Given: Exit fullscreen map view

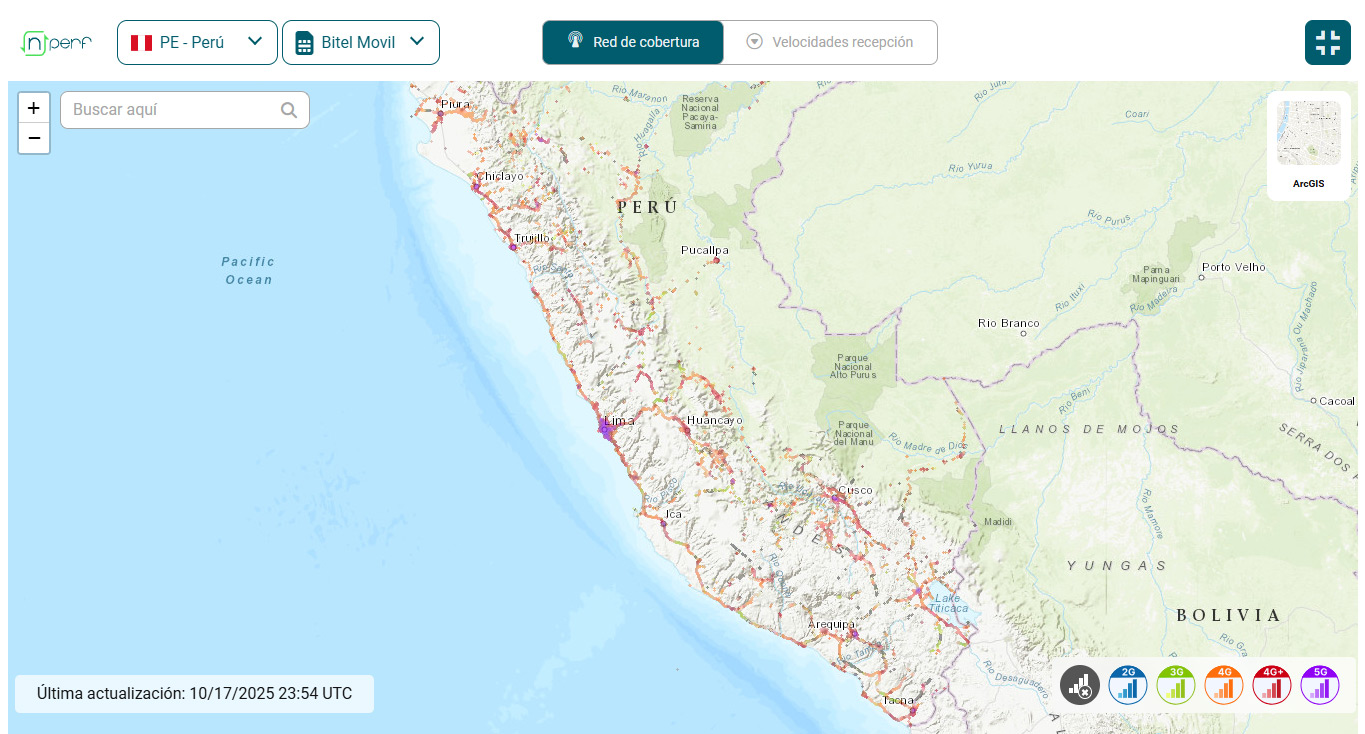Looking at the screenshot, I should (1327, 43).
